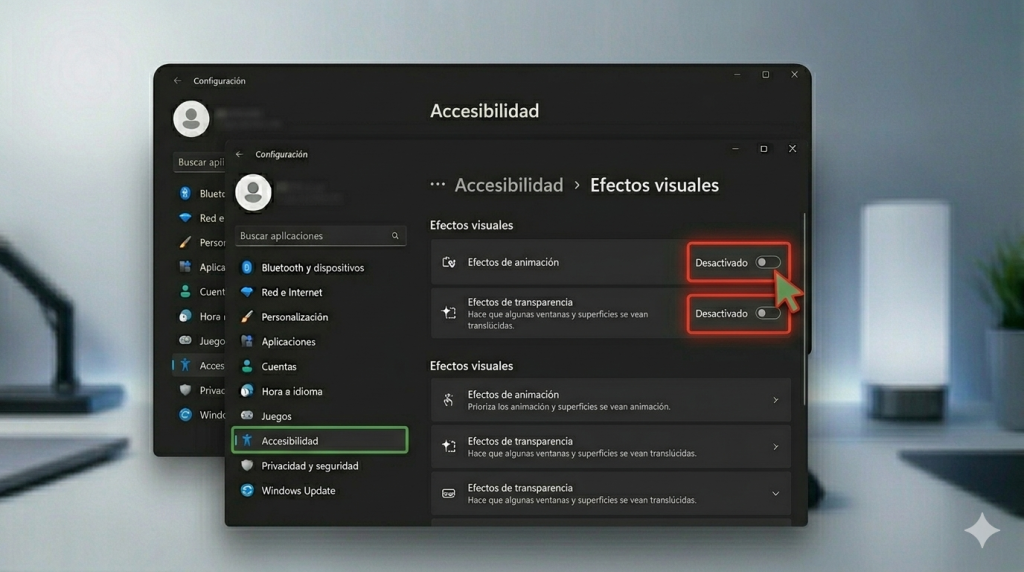Click the brush icon in back window sidebar

click(185, 242)
